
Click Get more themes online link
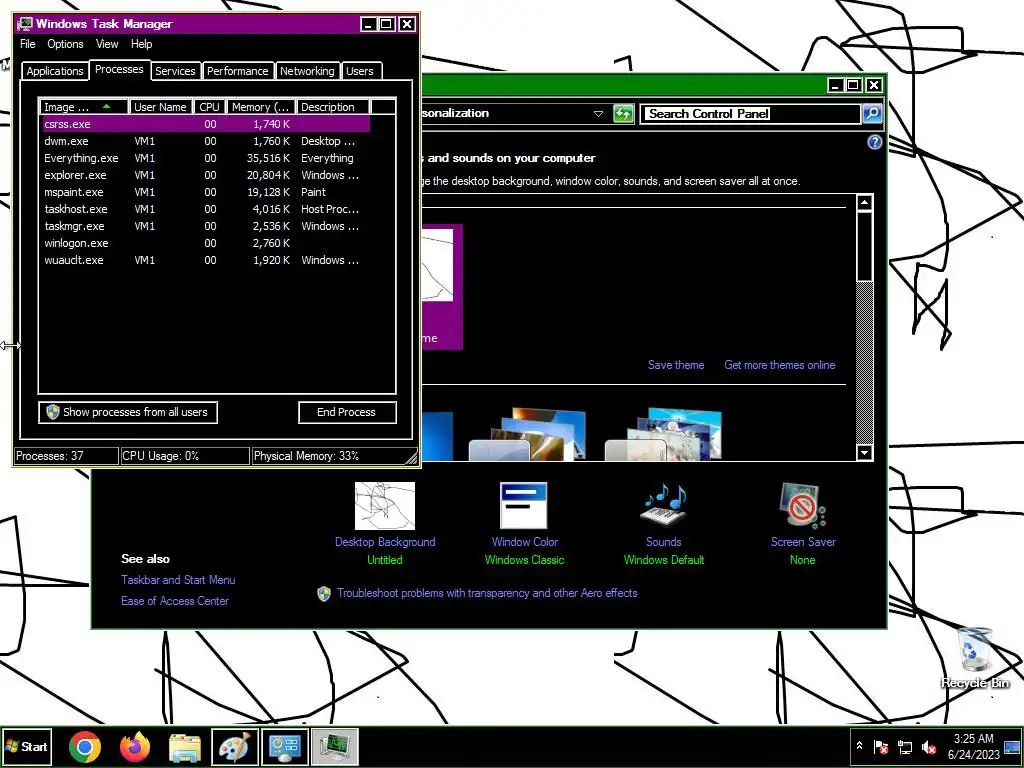[x=780, y=365]
